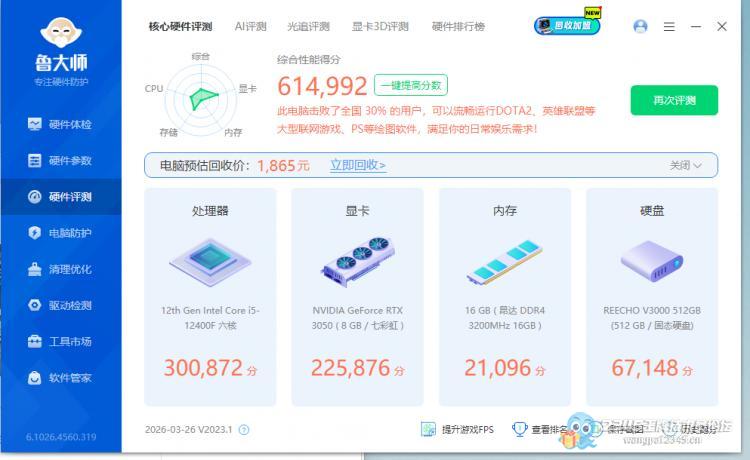Click the green 再次评测 button
Image resolution: width=750 pixels, height=460 pixels.
coord(674,101)
